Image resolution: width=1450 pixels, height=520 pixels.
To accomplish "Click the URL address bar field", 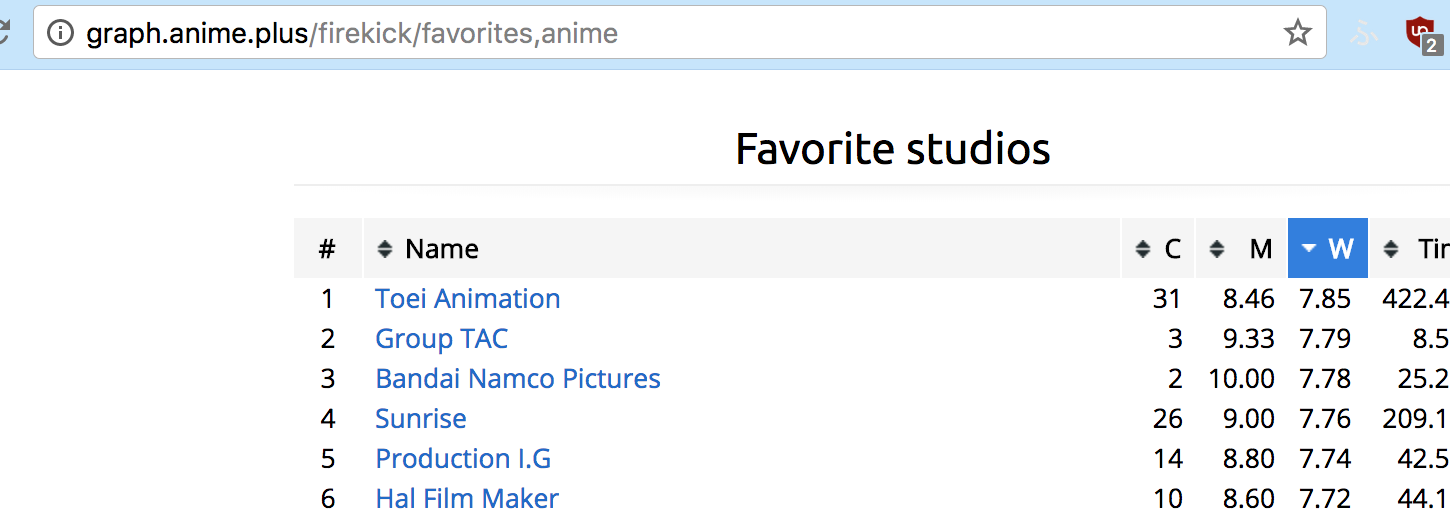I will pyautogui.click(x=680, y=33).
